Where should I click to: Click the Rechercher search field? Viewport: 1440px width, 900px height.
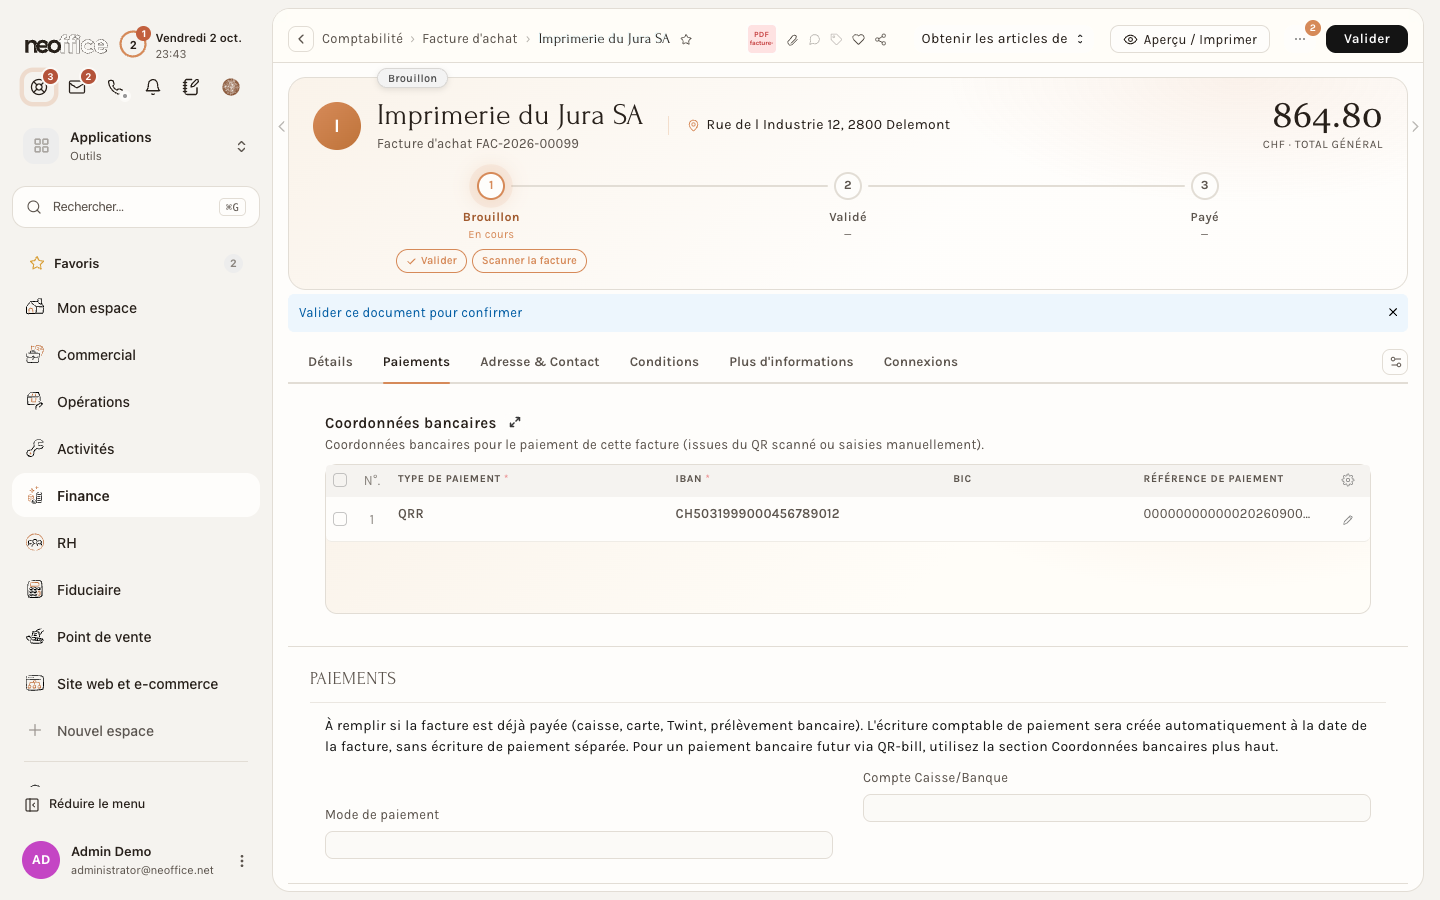tap(136, 207)
